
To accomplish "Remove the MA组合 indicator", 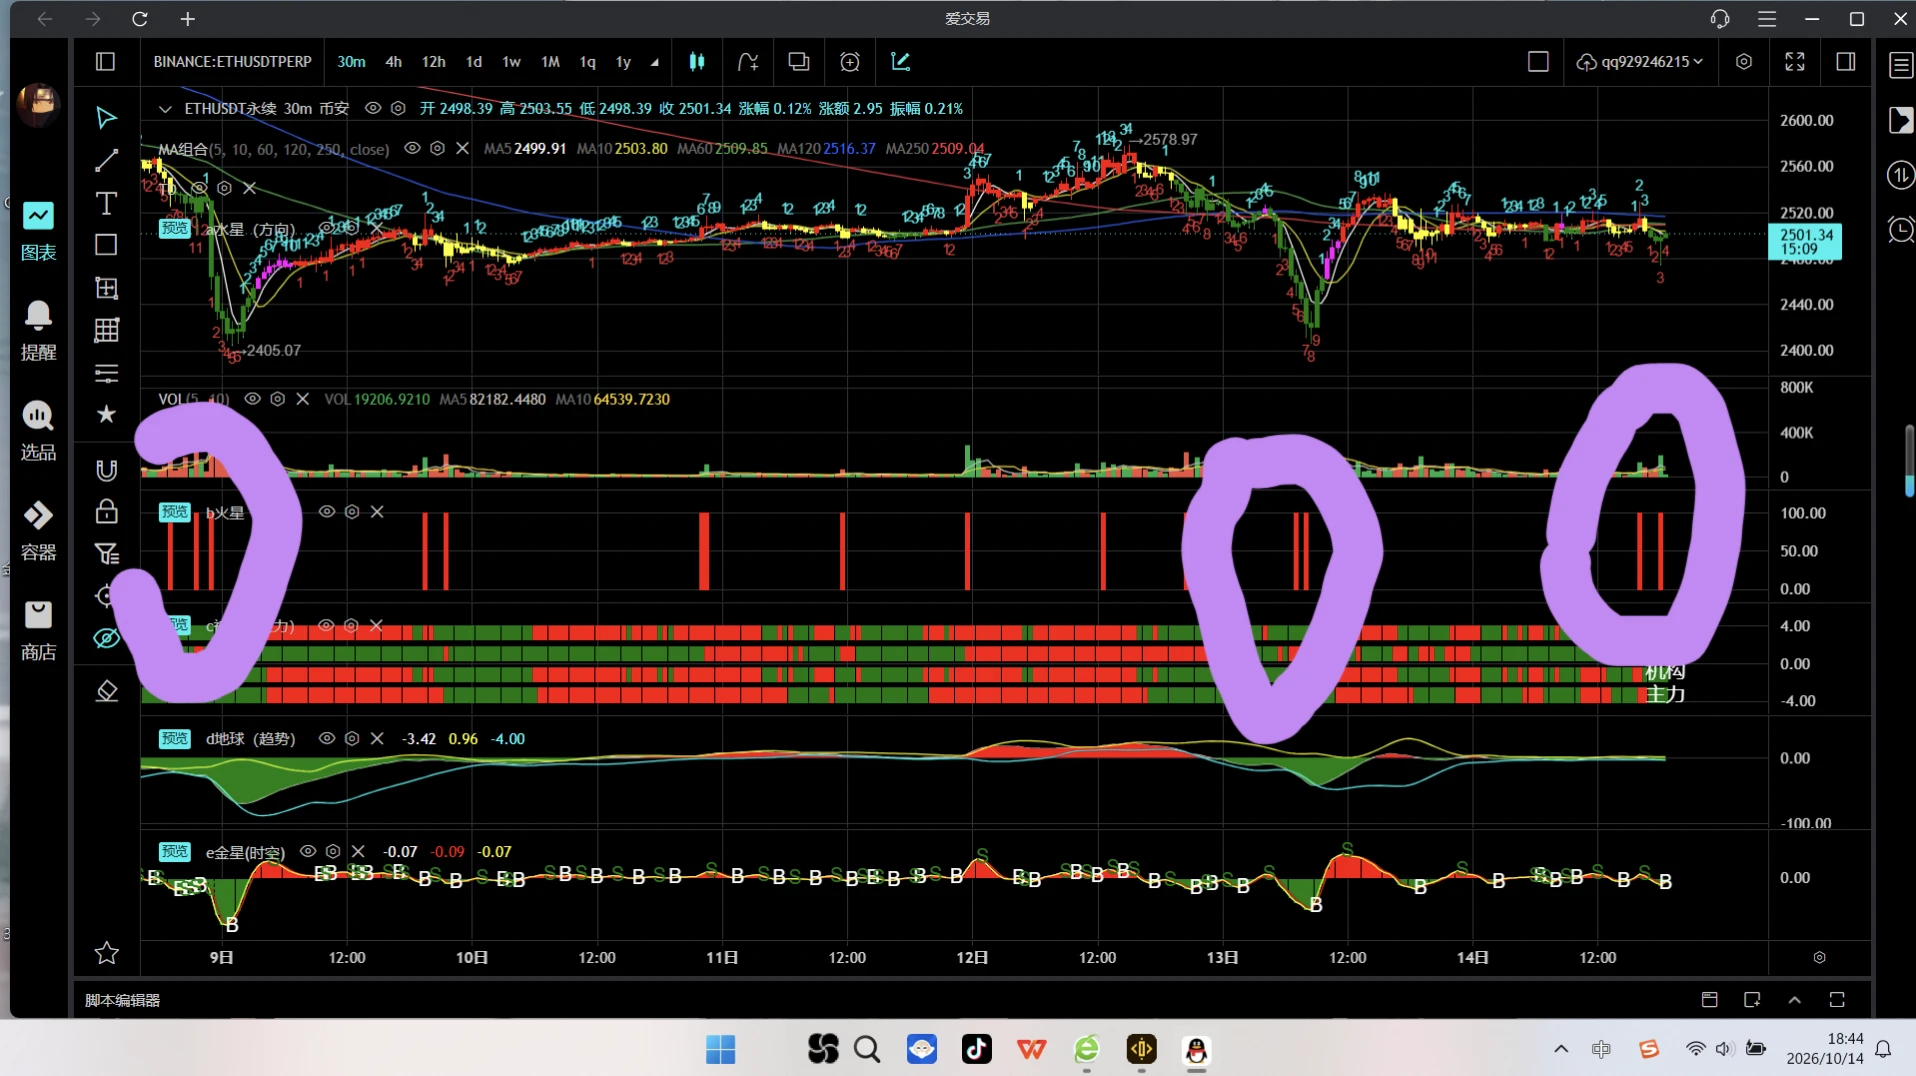I will (462, 148).
